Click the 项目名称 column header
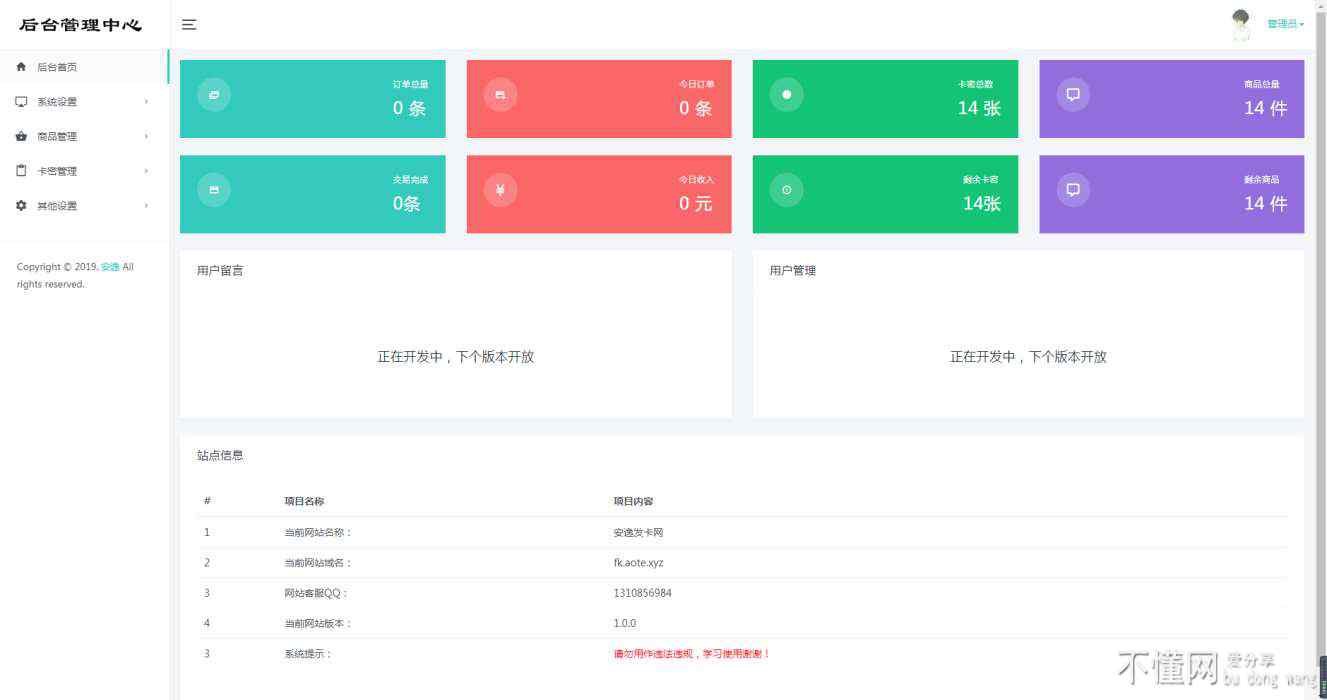Image resolution: width=1327 pixels, height=700 pixels. pyautogui.click(x=304, y=501)
